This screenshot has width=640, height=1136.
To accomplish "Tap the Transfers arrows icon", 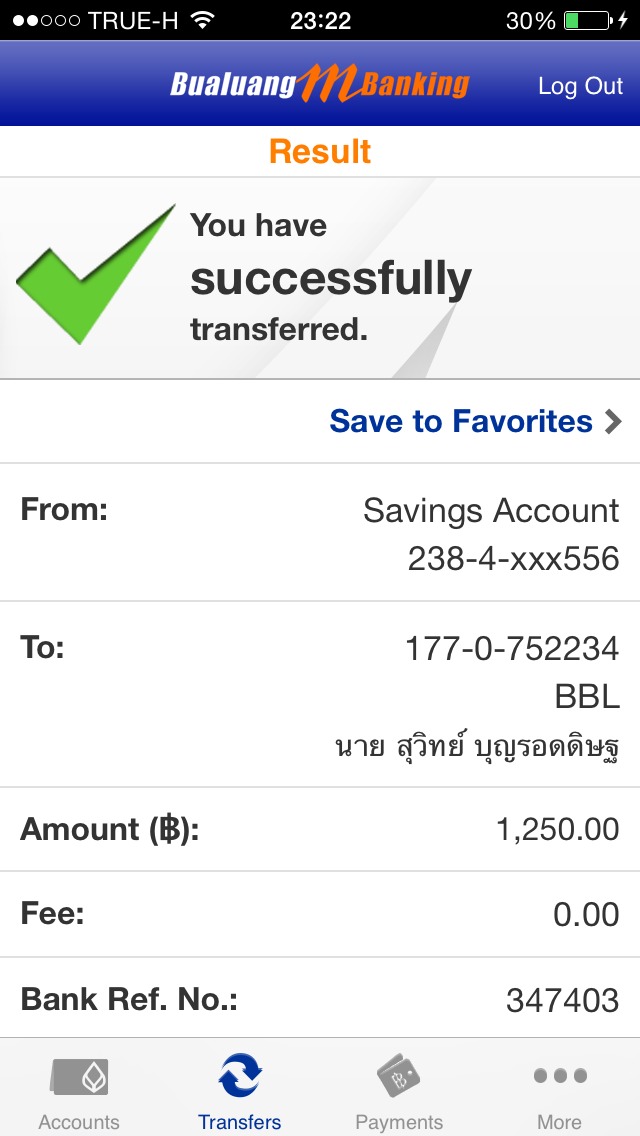I will pyautogui.click(x=240, y=1076).
